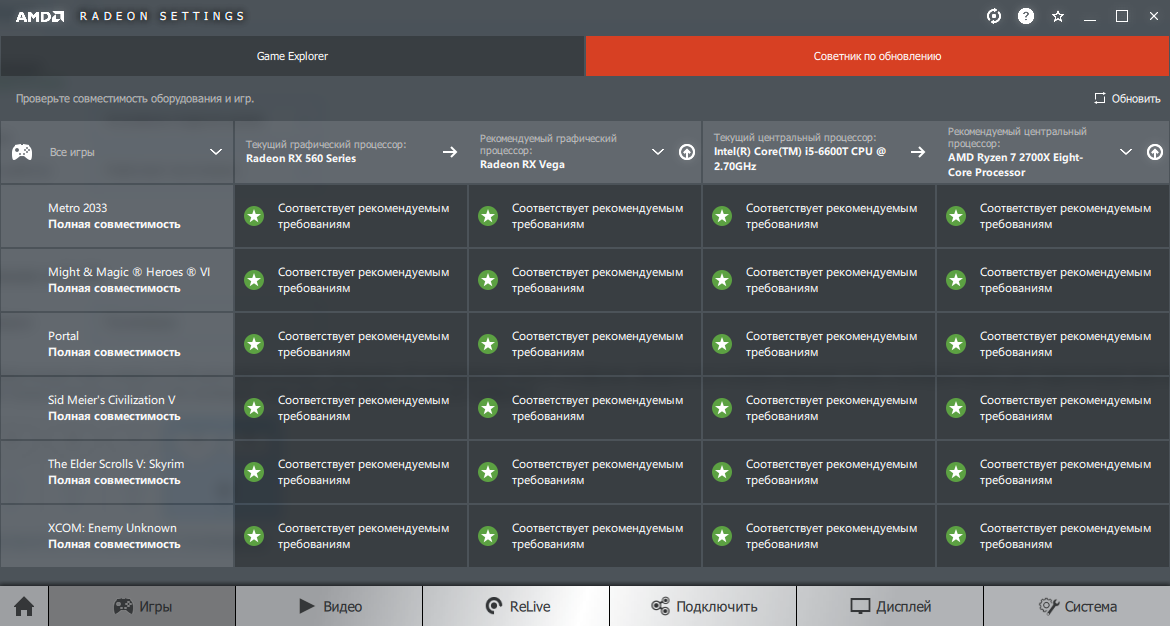
Task: Open the help question mark icon
Action: tap(1026, 16)
